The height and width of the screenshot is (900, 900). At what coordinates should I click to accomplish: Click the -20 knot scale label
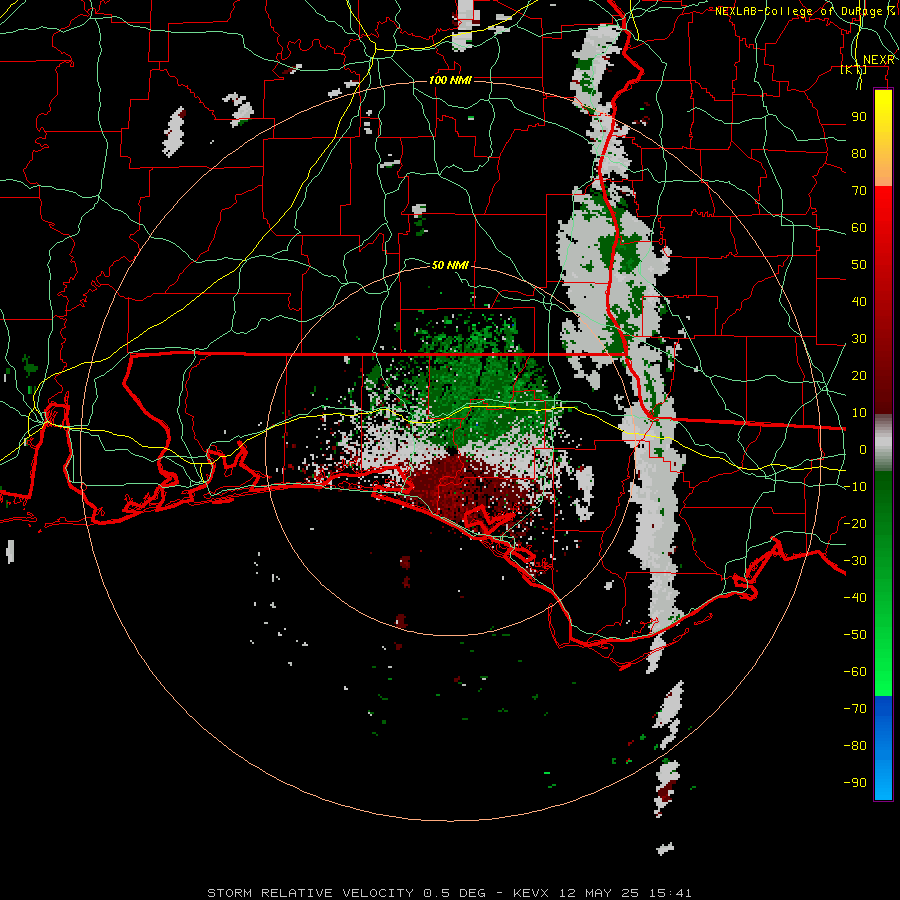click(855, 523)
